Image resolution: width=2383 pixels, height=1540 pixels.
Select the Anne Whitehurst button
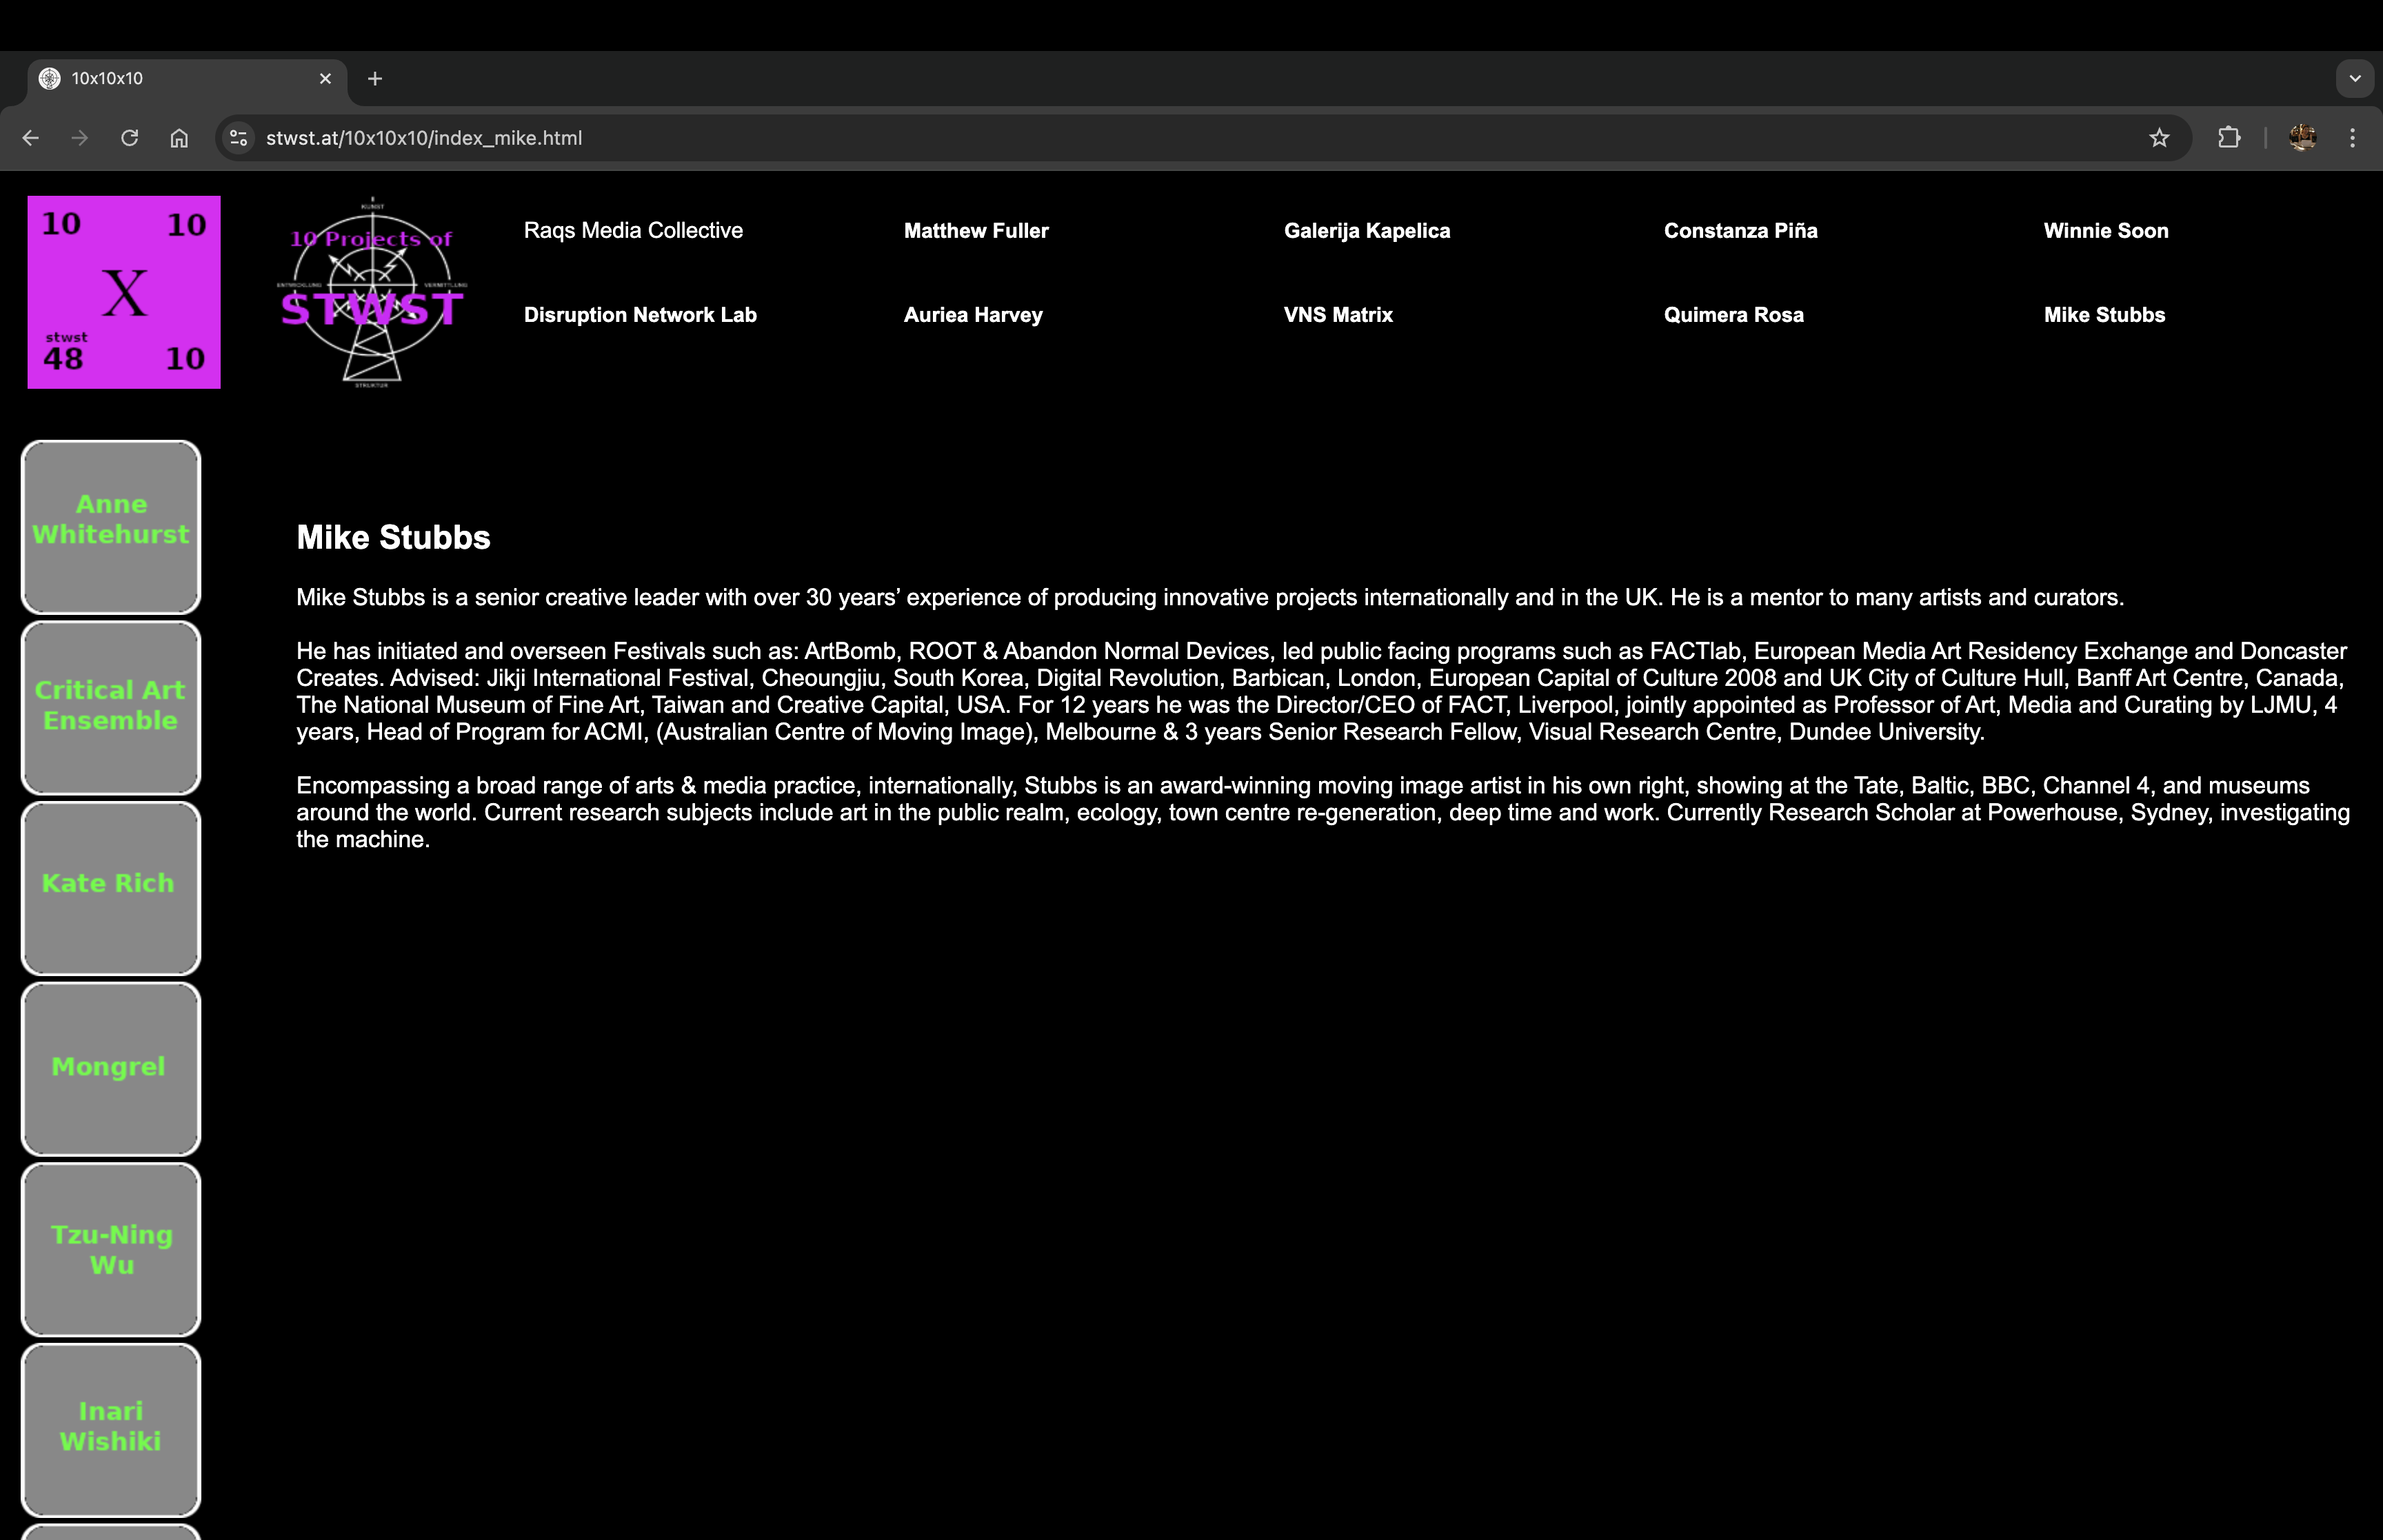pyautogui.click(x=111, y=527)
